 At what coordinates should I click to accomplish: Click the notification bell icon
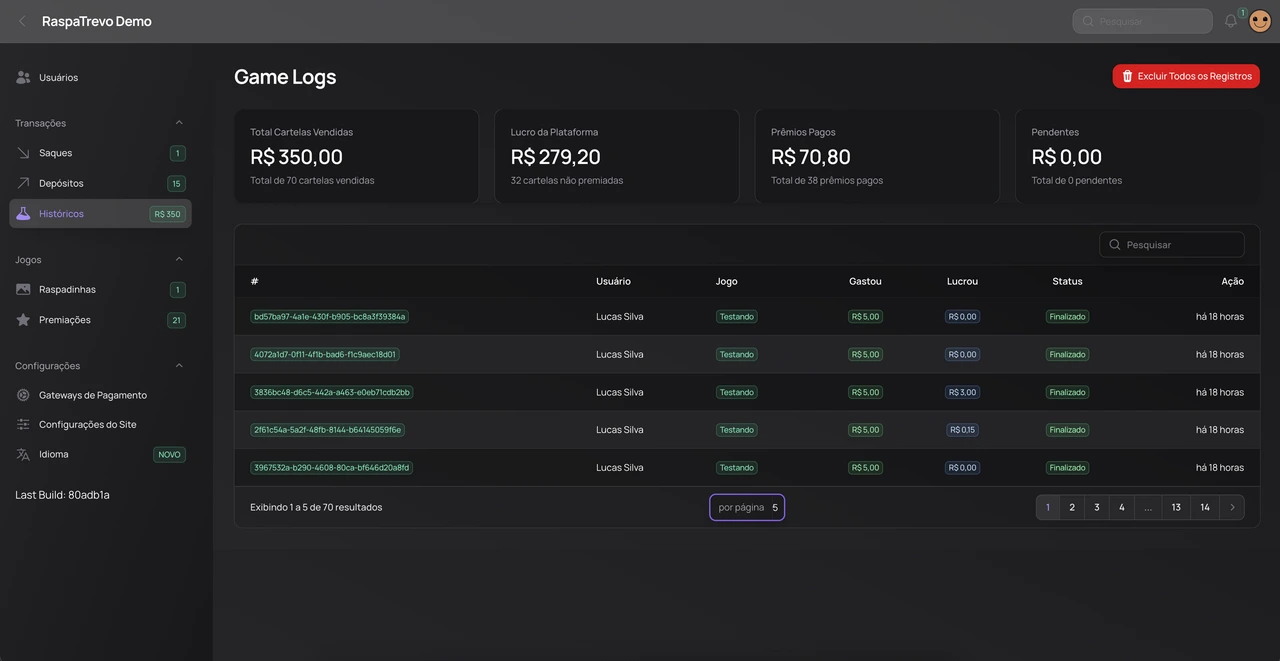pos(1229,19)
